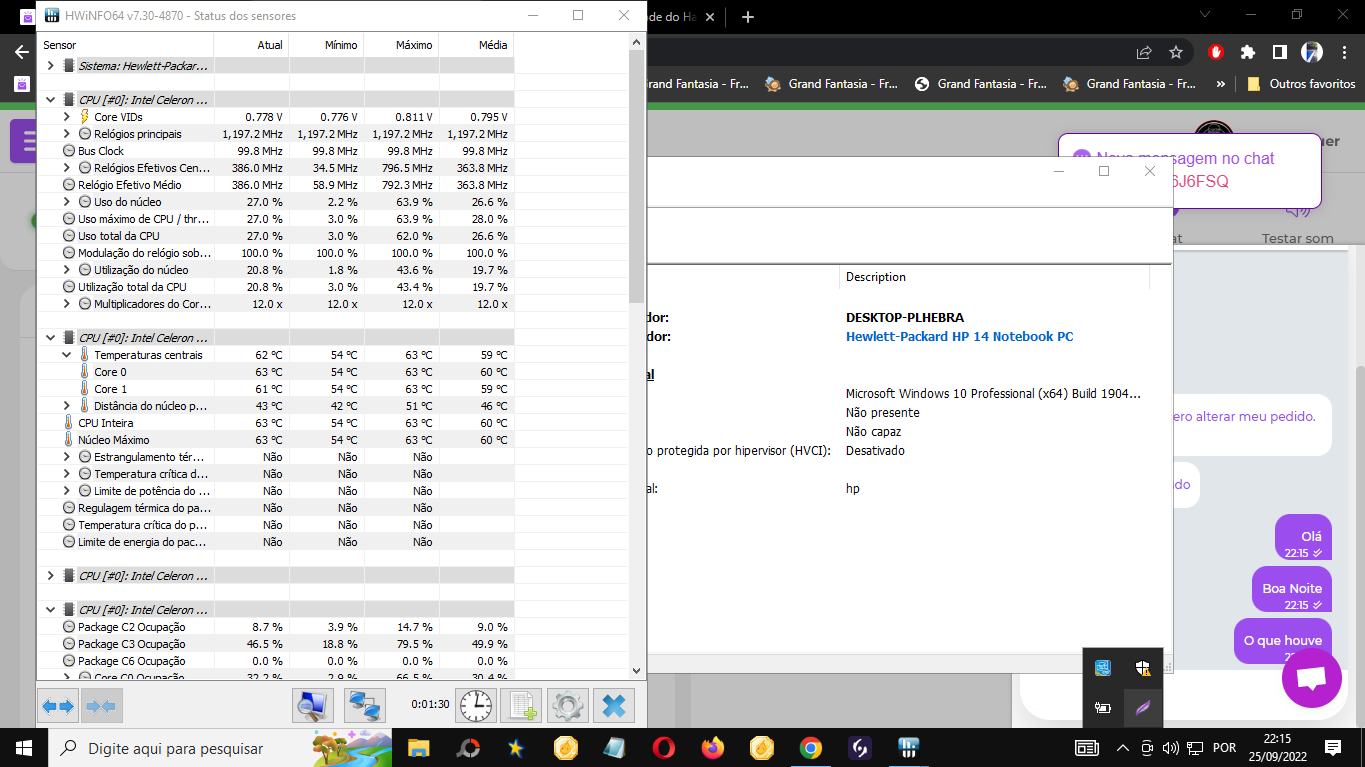Click the Máximo column header
This screenshot has width=1365, height=767.
click(401, 45)
